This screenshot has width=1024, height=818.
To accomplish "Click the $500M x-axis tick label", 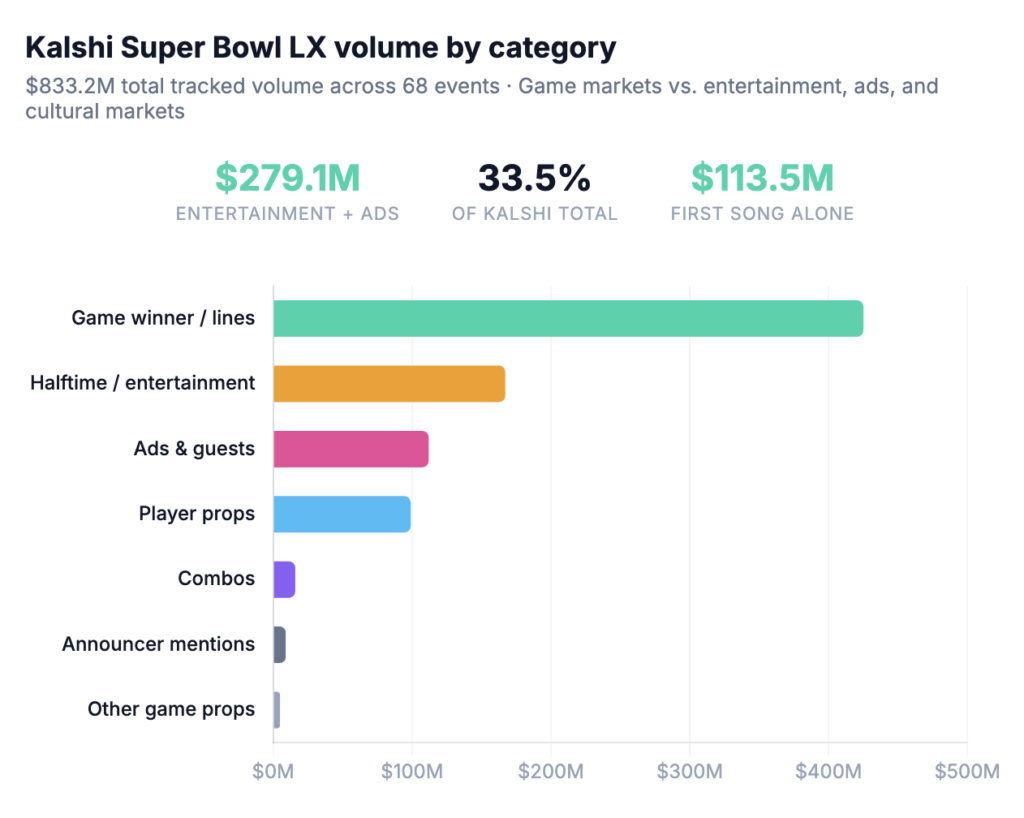I will (966, 771).
